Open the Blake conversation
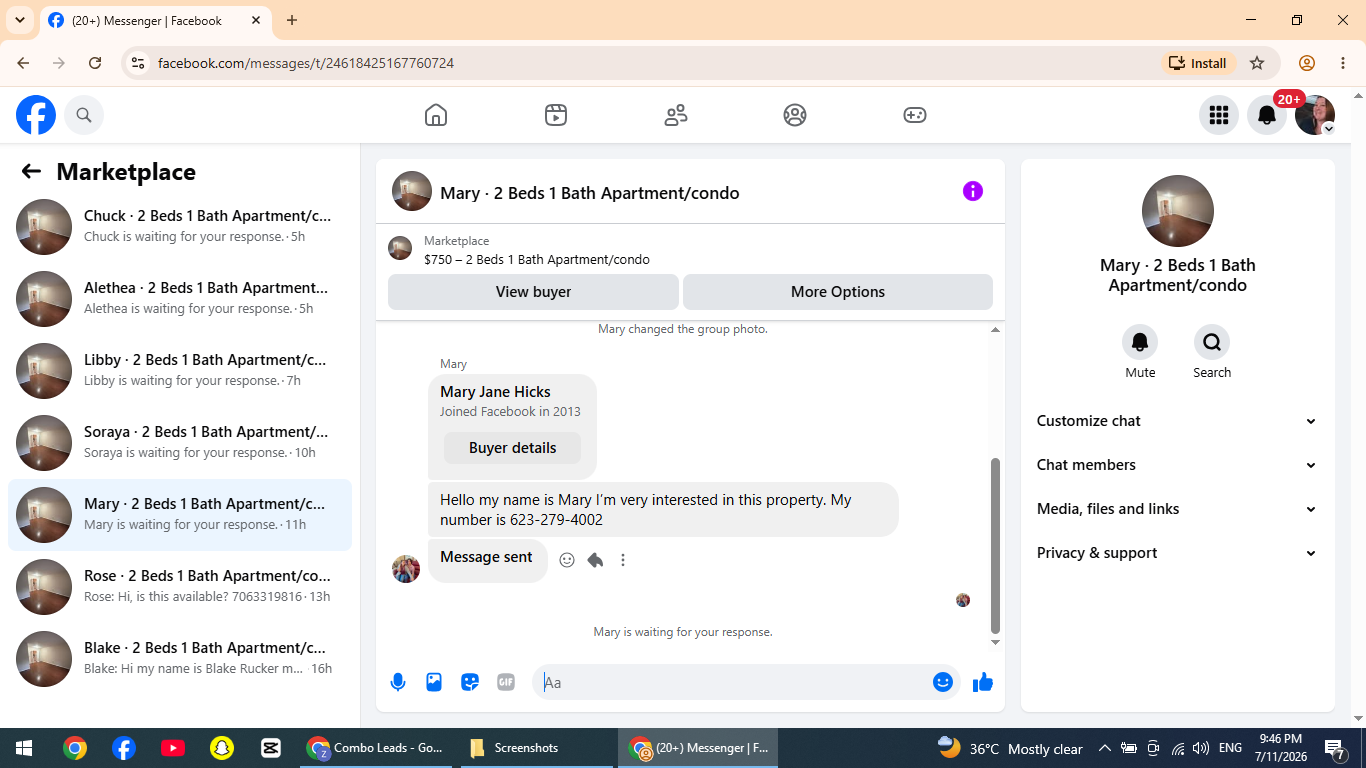The height and width of the screenshot is (768, 1366). click(180, 658)
